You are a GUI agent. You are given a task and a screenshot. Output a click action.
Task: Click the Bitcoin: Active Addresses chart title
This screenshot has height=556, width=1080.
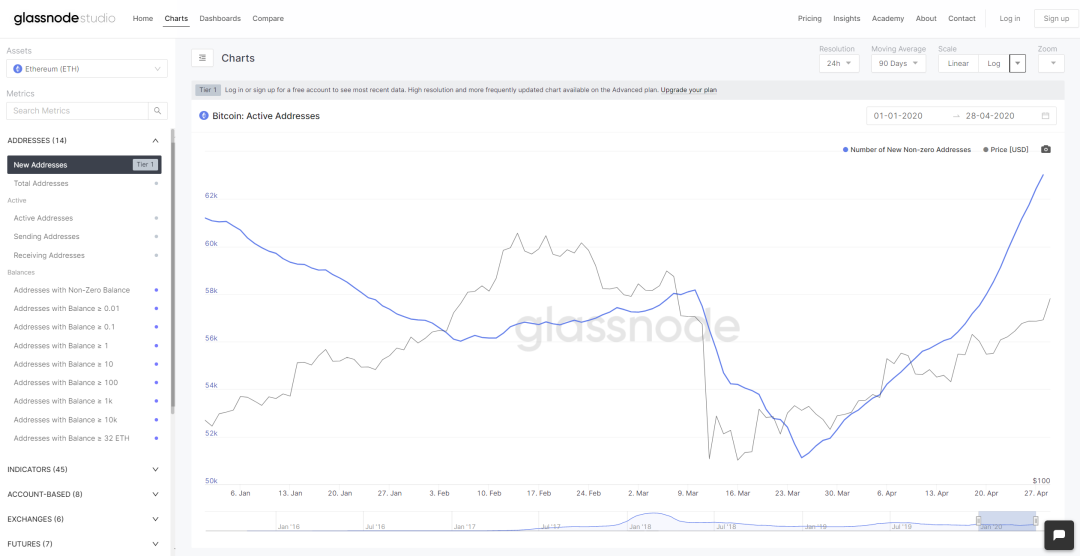[x=266, y=116]
